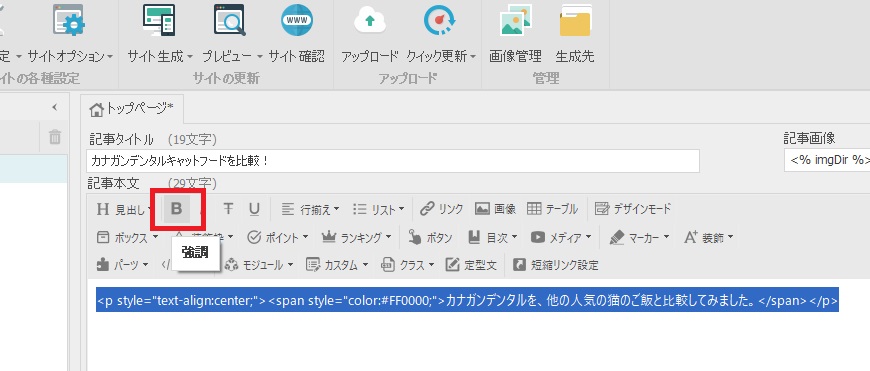Screen dimensions: 870x371
Task: Open the サイトオプション settings icon
Action: pyautogui.click(x=69, y=21)
